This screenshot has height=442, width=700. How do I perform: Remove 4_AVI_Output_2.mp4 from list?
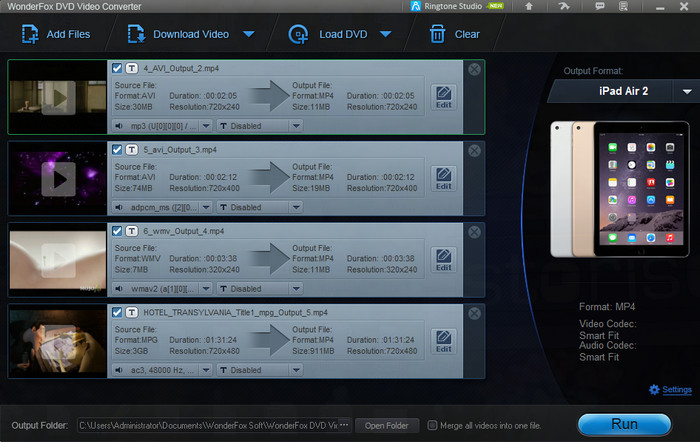tap(474, 69)
